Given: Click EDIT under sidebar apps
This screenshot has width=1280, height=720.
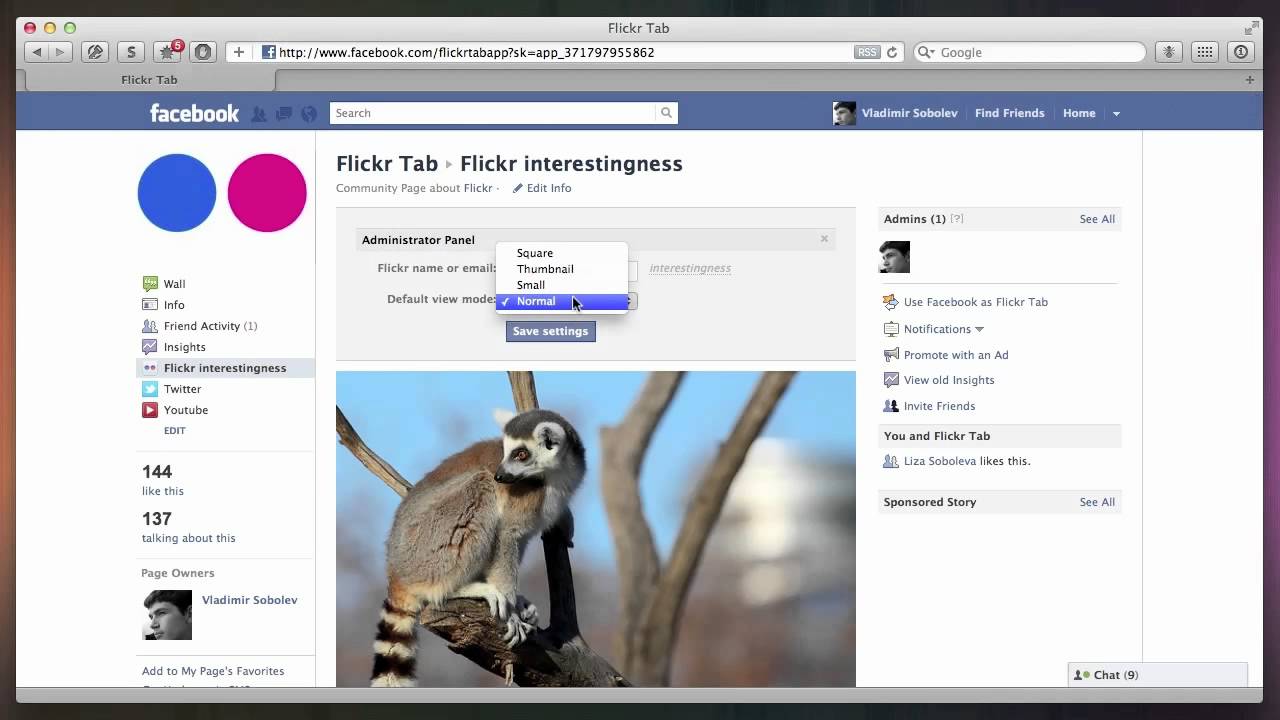Looking at the screenshot, I should (x=175, y=431).
